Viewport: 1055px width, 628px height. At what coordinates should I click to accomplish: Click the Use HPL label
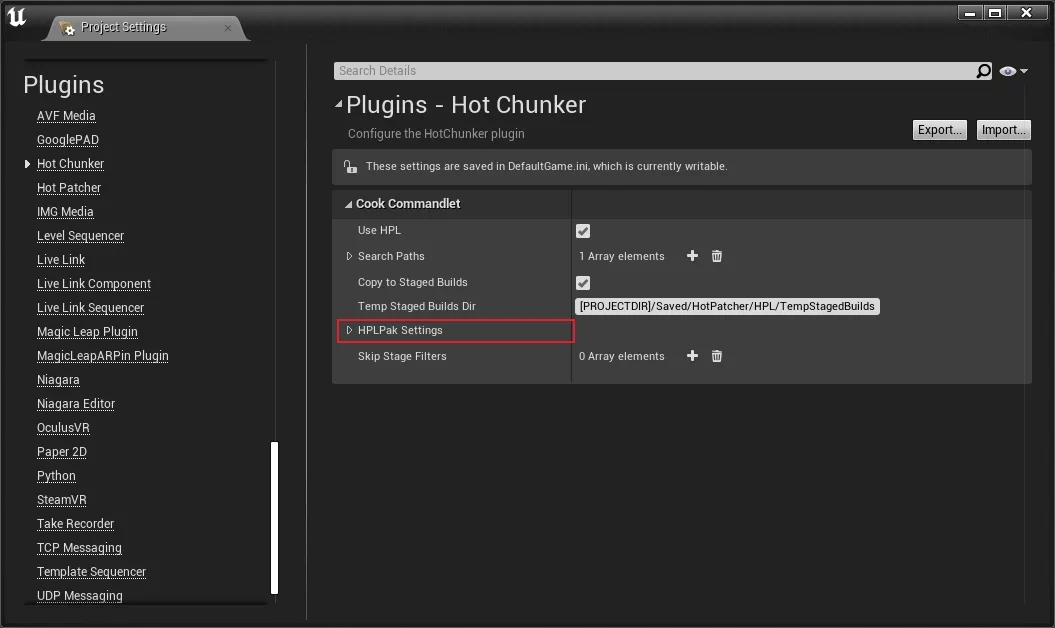coord(379,230)
